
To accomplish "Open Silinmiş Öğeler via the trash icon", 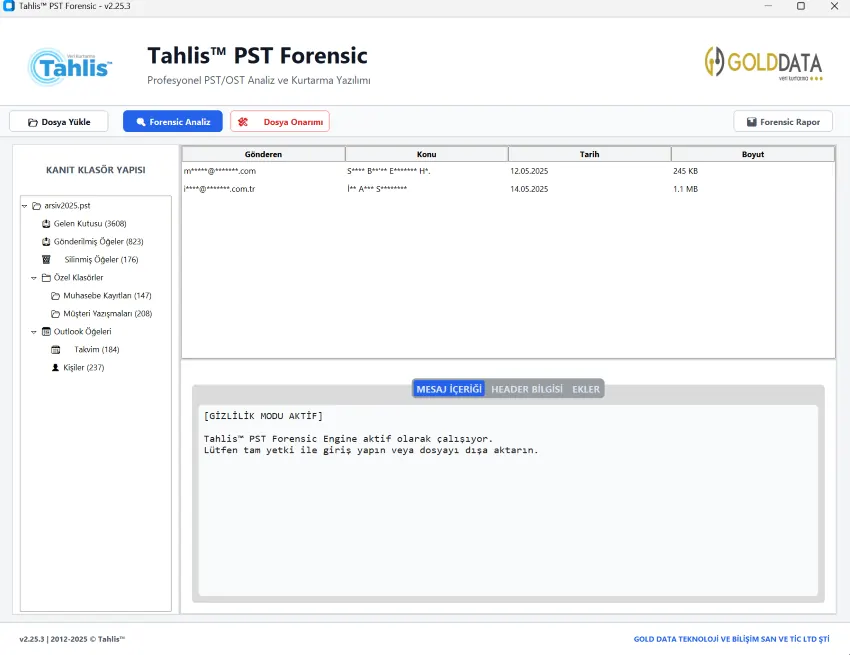I will point(46,259).
